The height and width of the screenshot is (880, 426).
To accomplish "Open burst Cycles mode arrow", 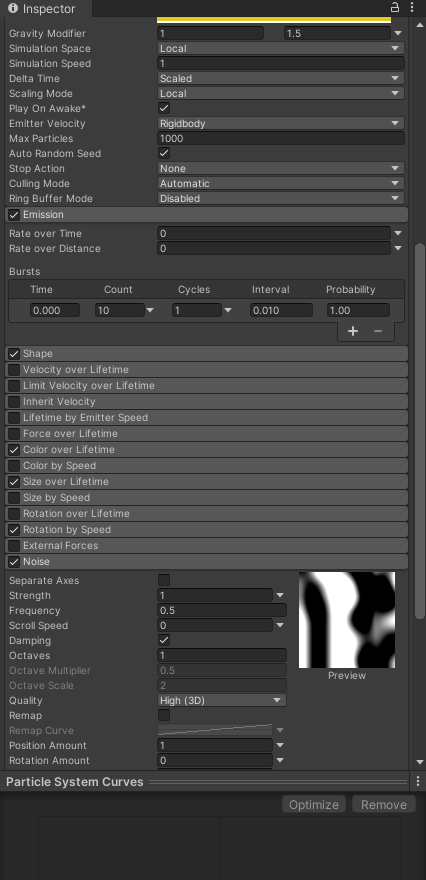I will (x=227, y=310).
